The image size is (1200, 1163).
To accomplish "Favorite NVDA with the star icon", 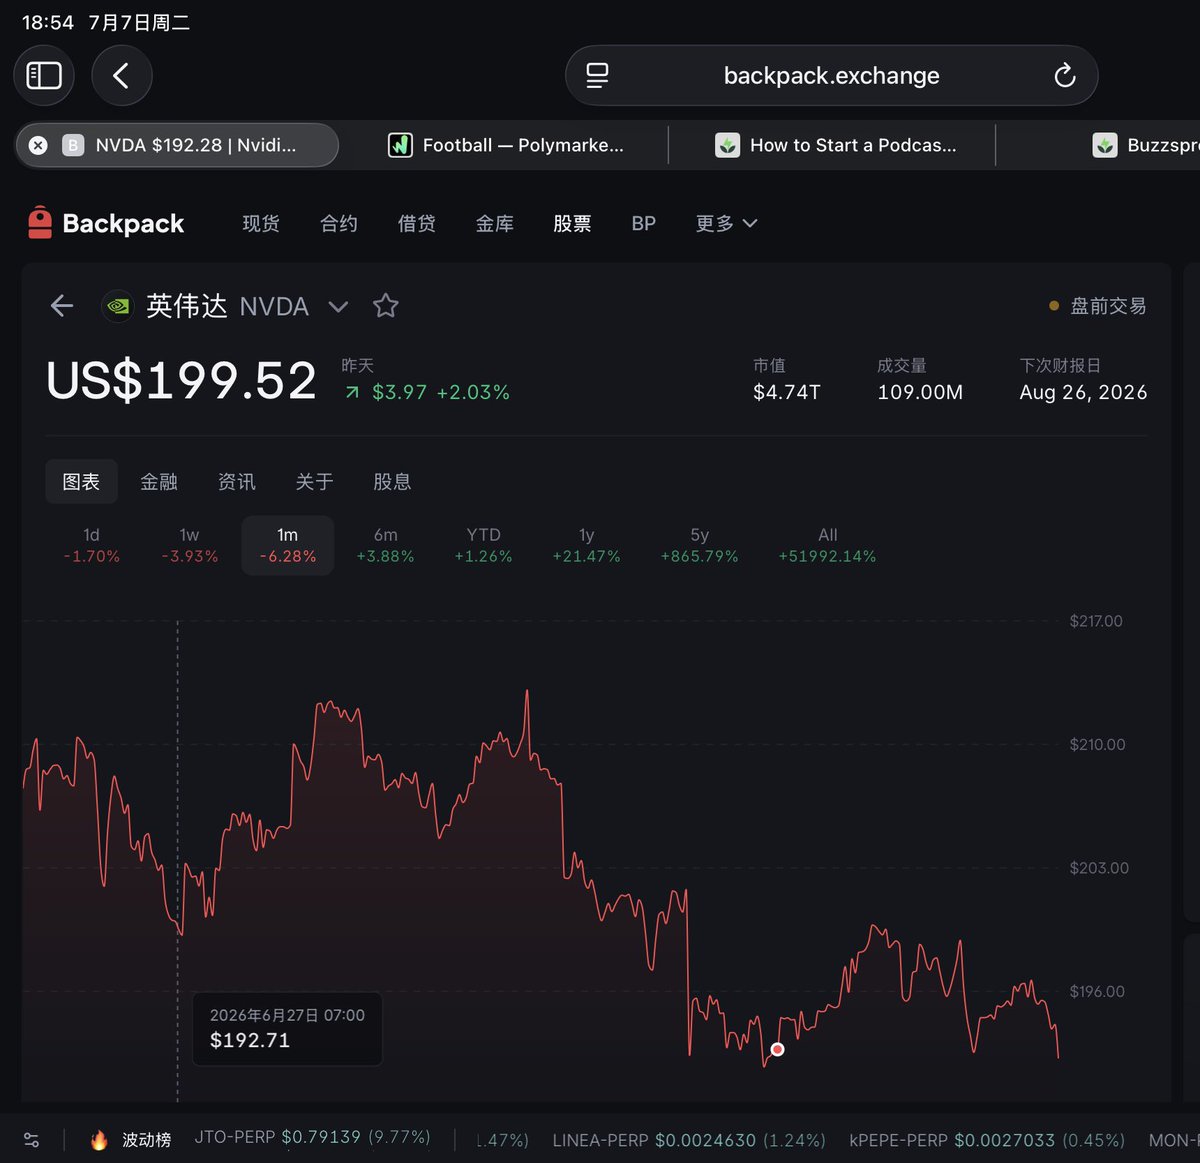I will [x=385, y=306].
